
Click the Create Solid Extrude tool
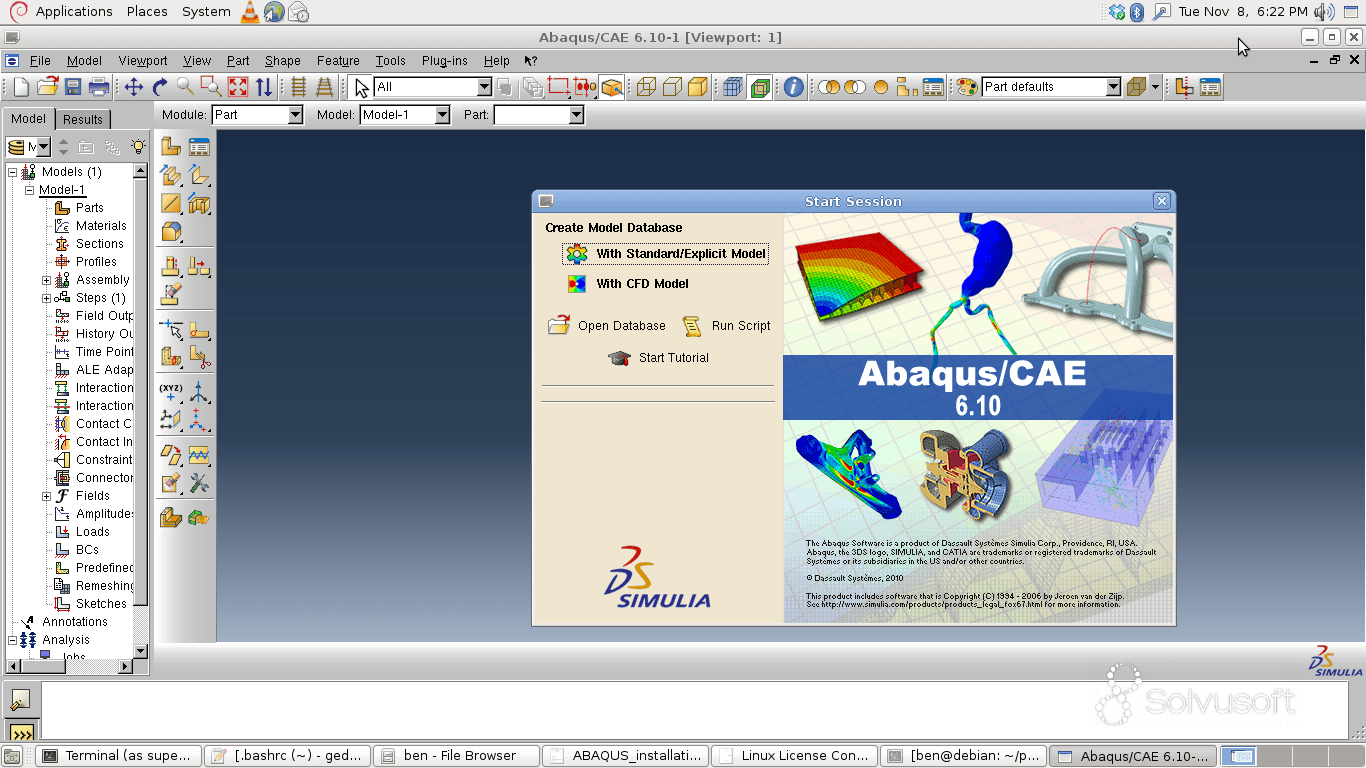pos(171,176)
